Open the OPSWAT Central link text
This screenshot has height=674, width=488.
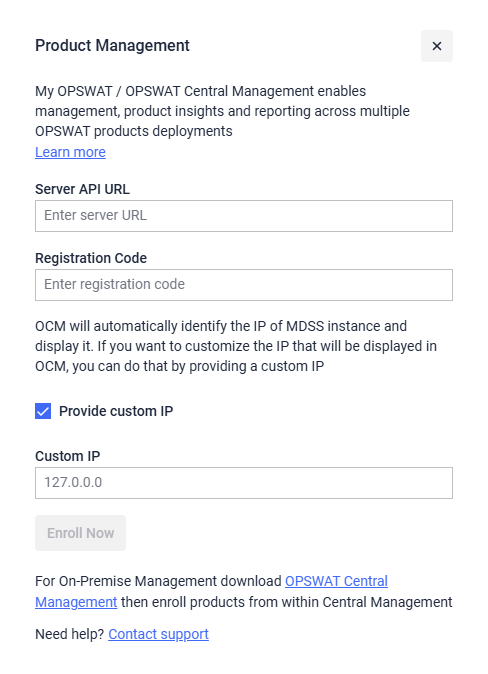point(337,581)
